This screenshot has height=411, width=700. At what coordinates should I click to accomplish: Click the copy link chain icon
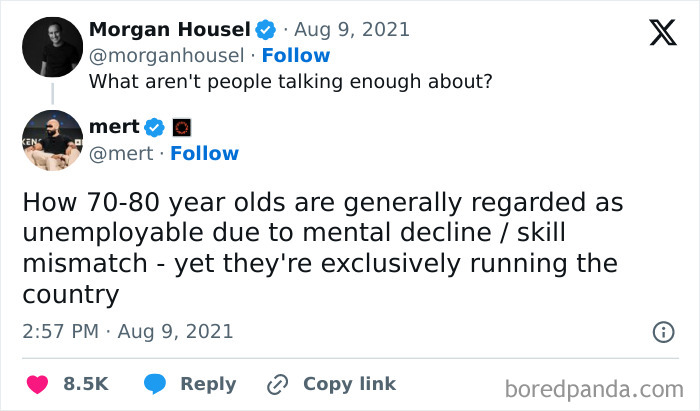(277, 384)
